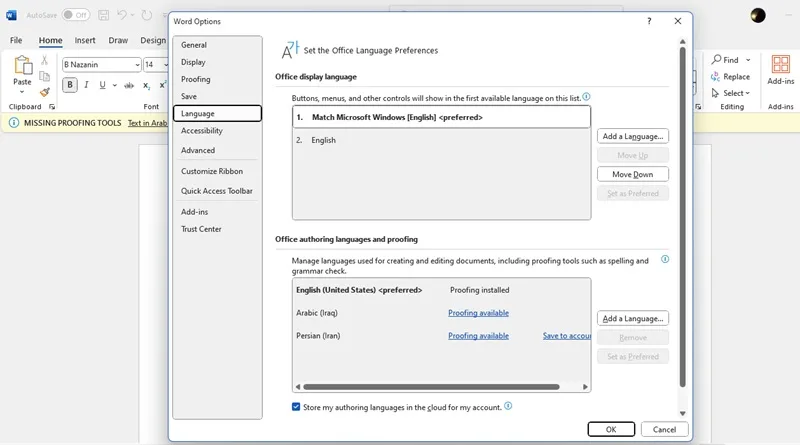
Task: Open the Proofing options category
Action: [x=195, y=79]
